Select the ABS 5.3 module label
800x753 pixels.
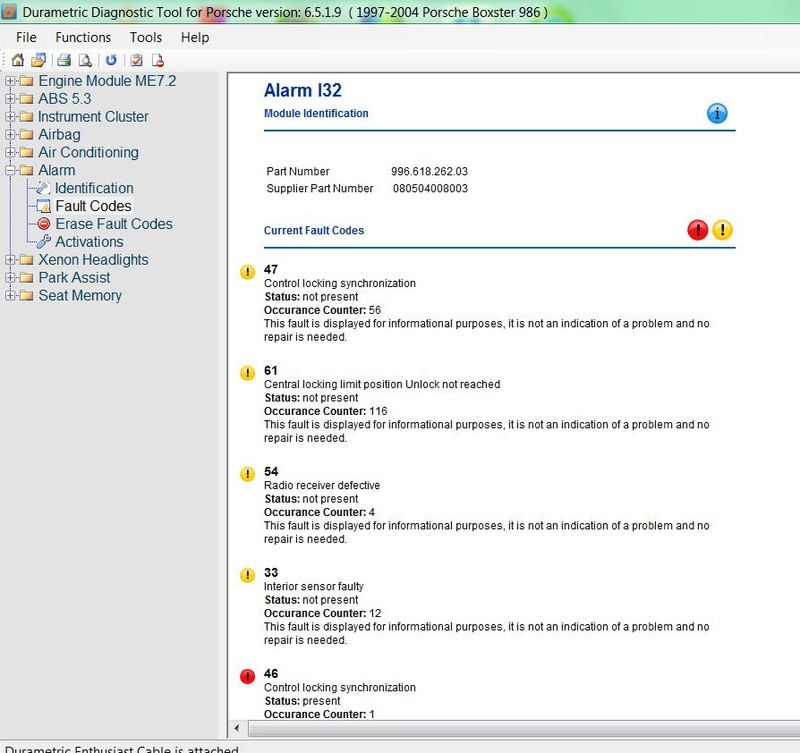pyautogui.click(x=65, y=99)
